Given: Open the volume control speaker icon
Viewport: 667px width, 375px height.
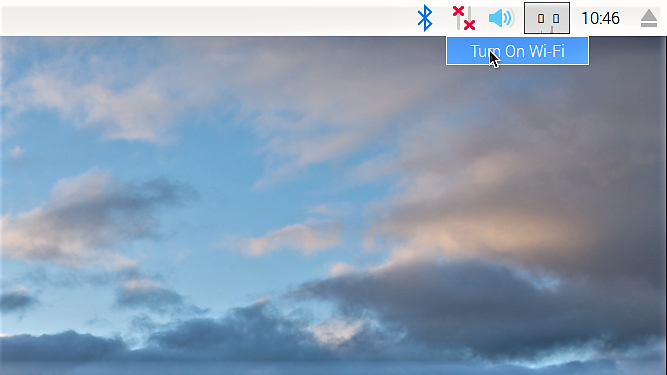Looking at the screenshot, I should pyautogui.click(x=501, y=18).
